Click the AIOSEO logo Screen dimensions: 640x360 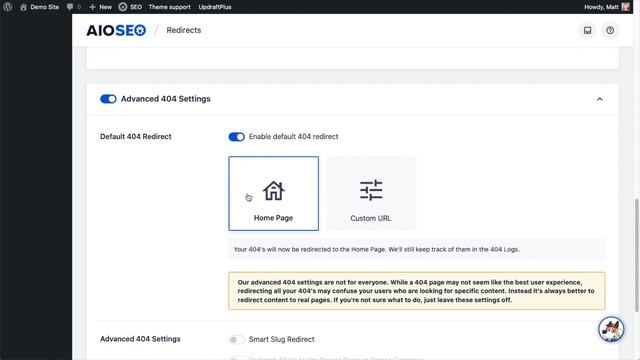[x=116, y=30]
